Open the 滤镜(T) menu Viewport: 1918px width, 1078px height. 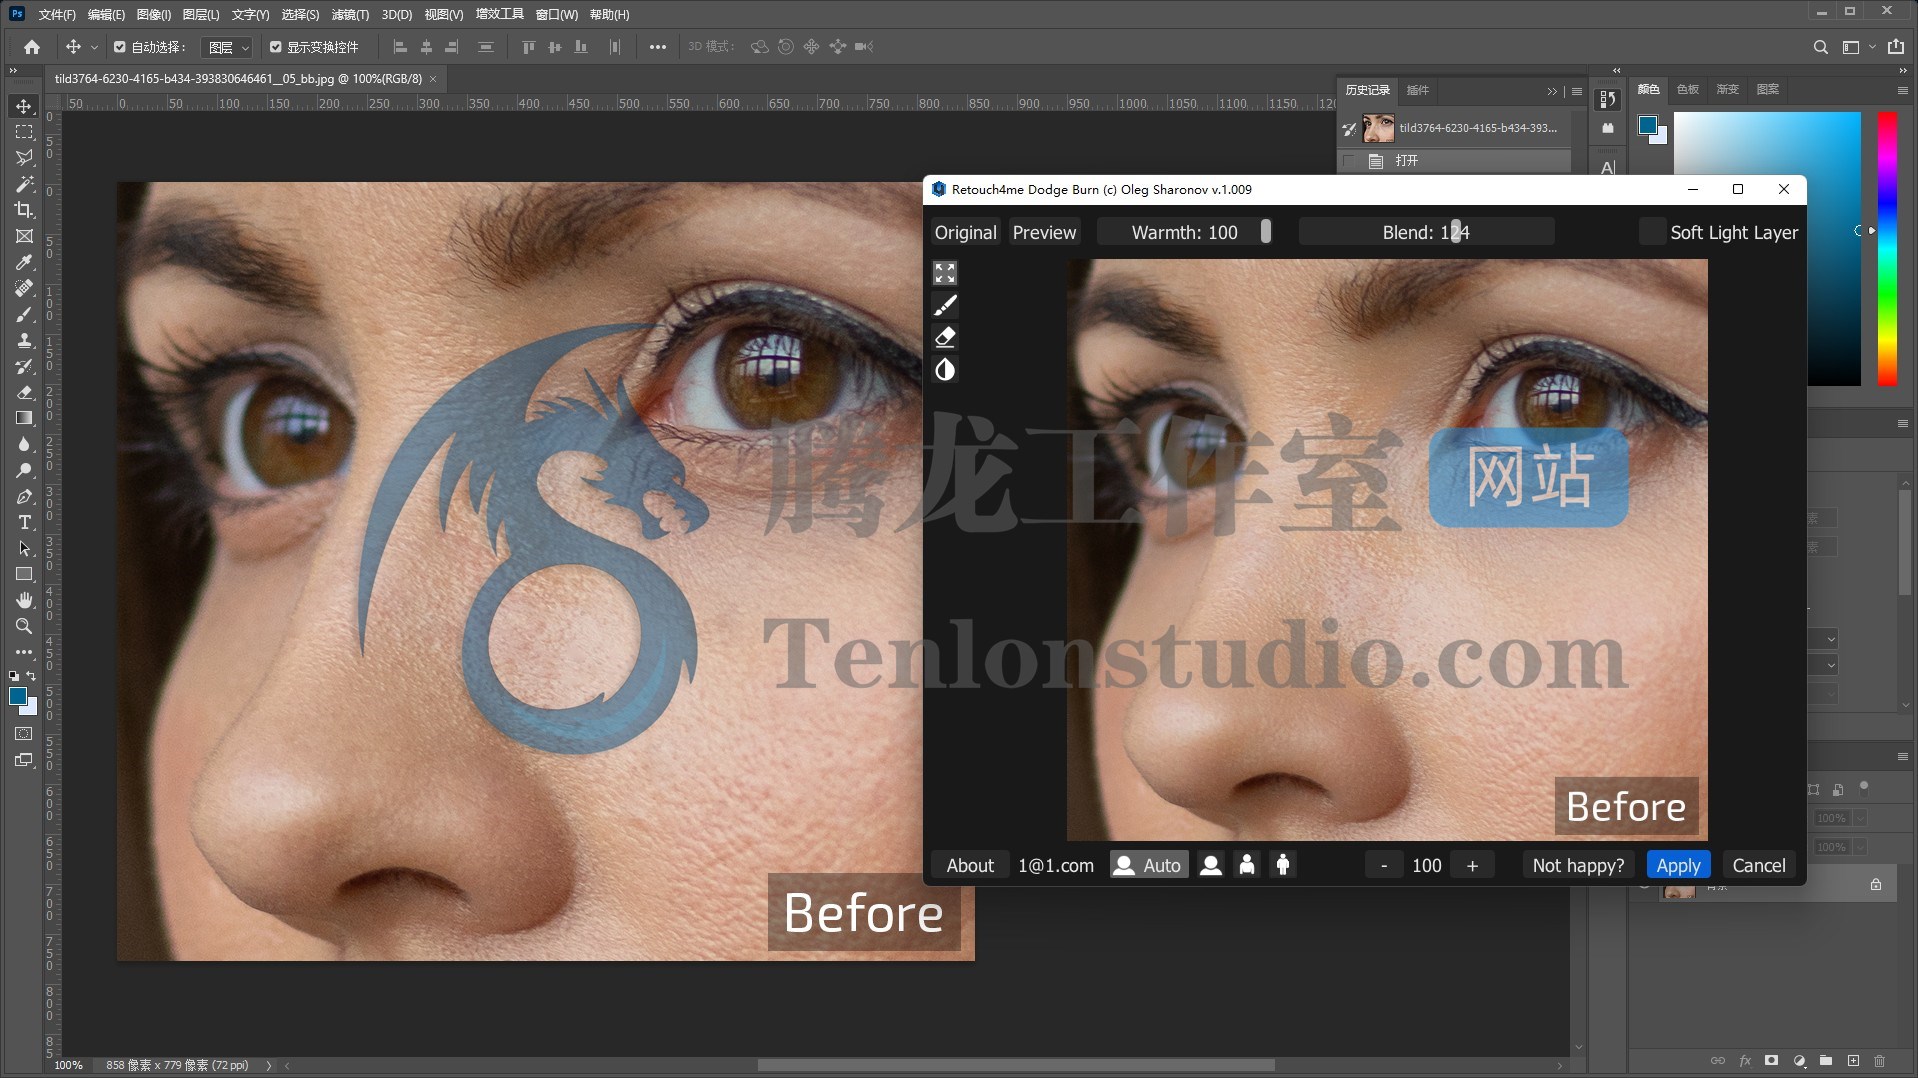pyautogui.click(x=350, y=15)
